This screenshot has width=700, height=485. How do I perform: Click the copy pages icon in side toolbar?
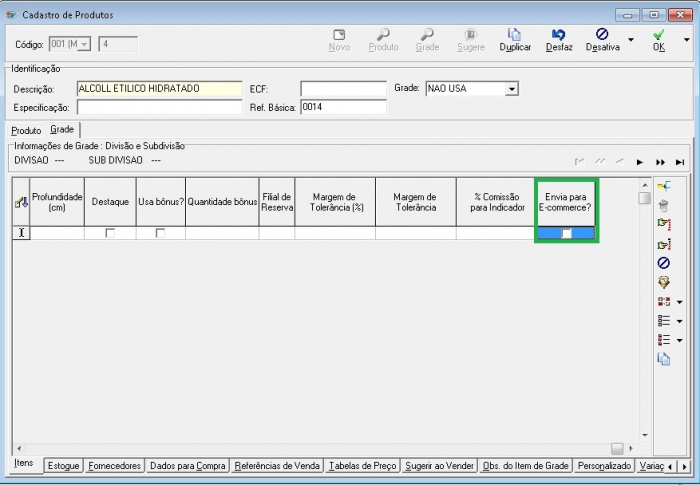tap(663, 359)
